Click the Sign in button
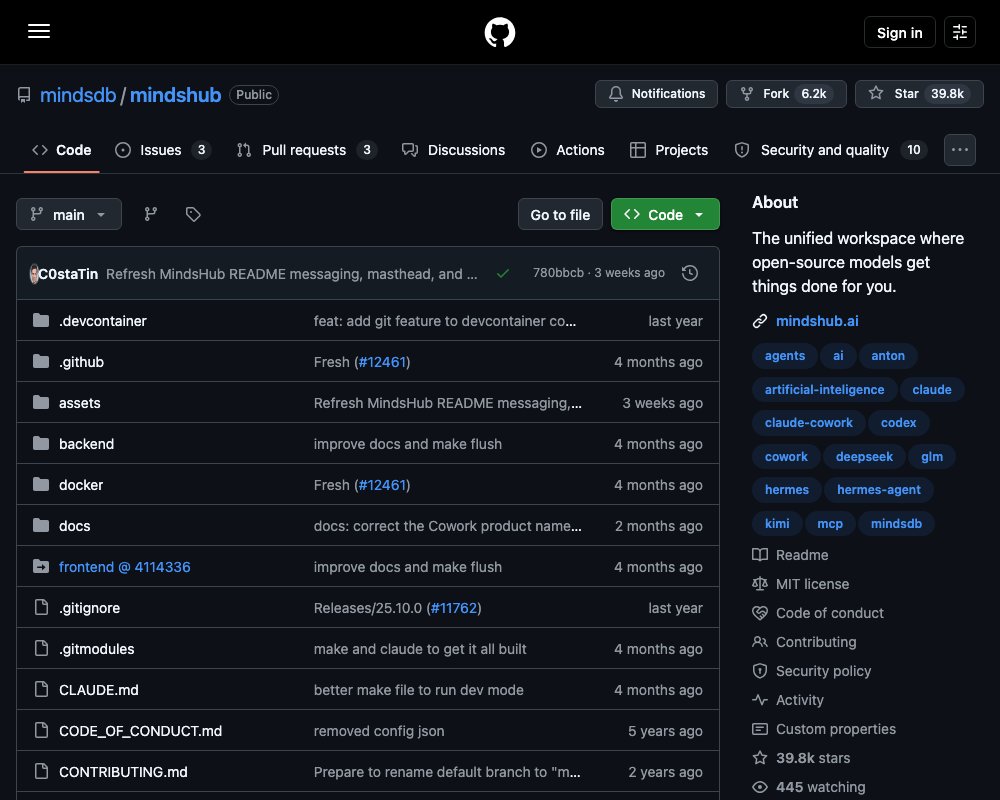Screen dimensions: 1000x800 pos(899,33)
